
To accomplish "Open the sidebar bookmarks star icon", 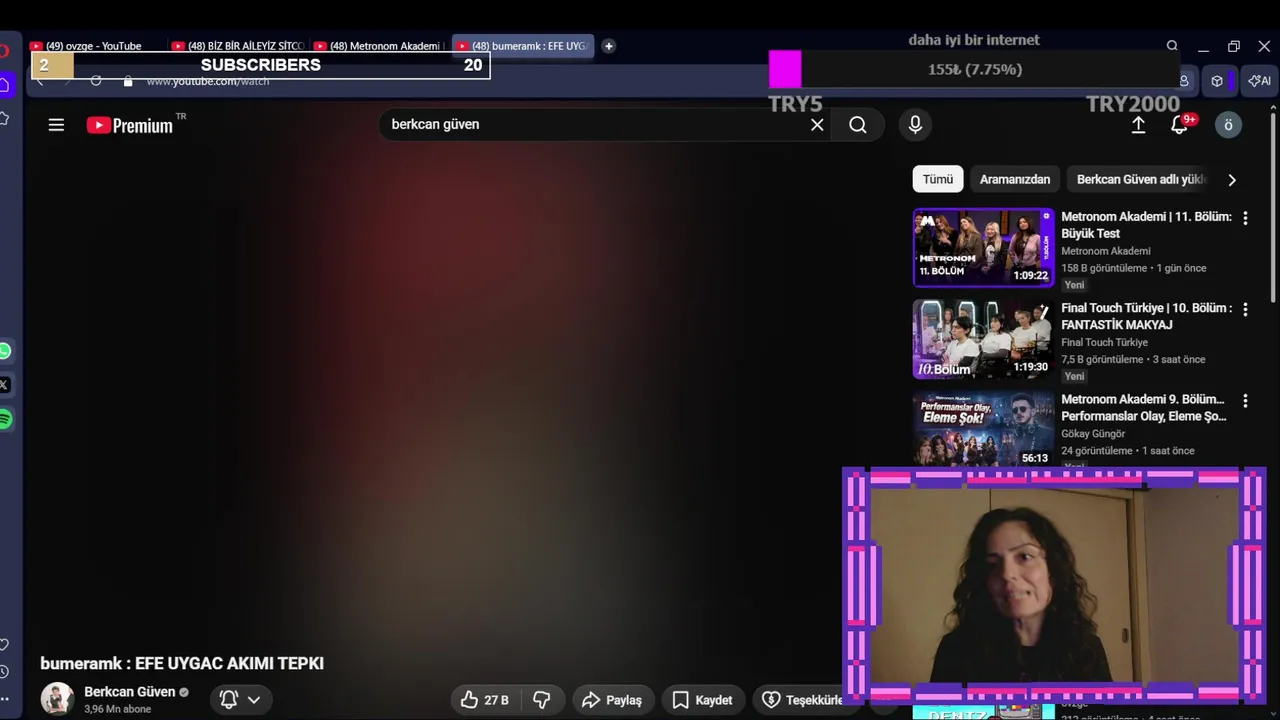I will 5,119.
